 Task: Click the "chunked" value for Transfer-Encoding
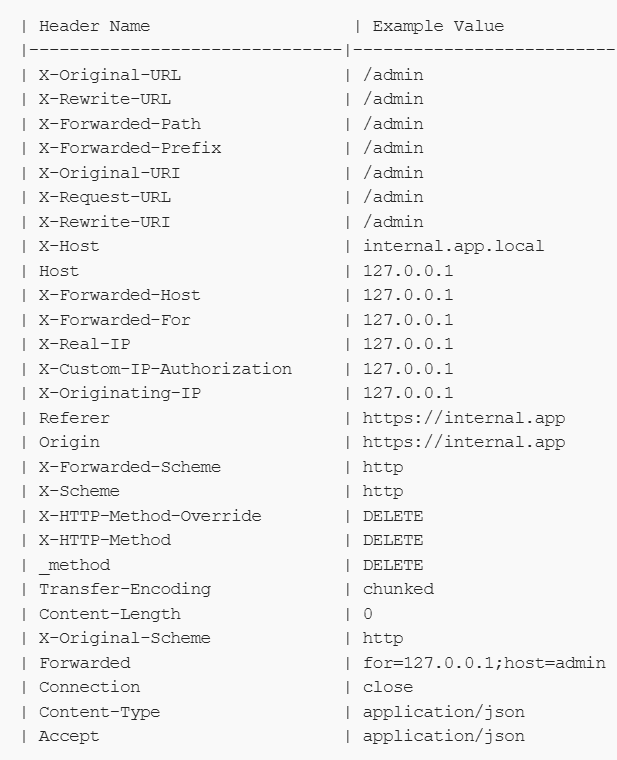[398, 589]
